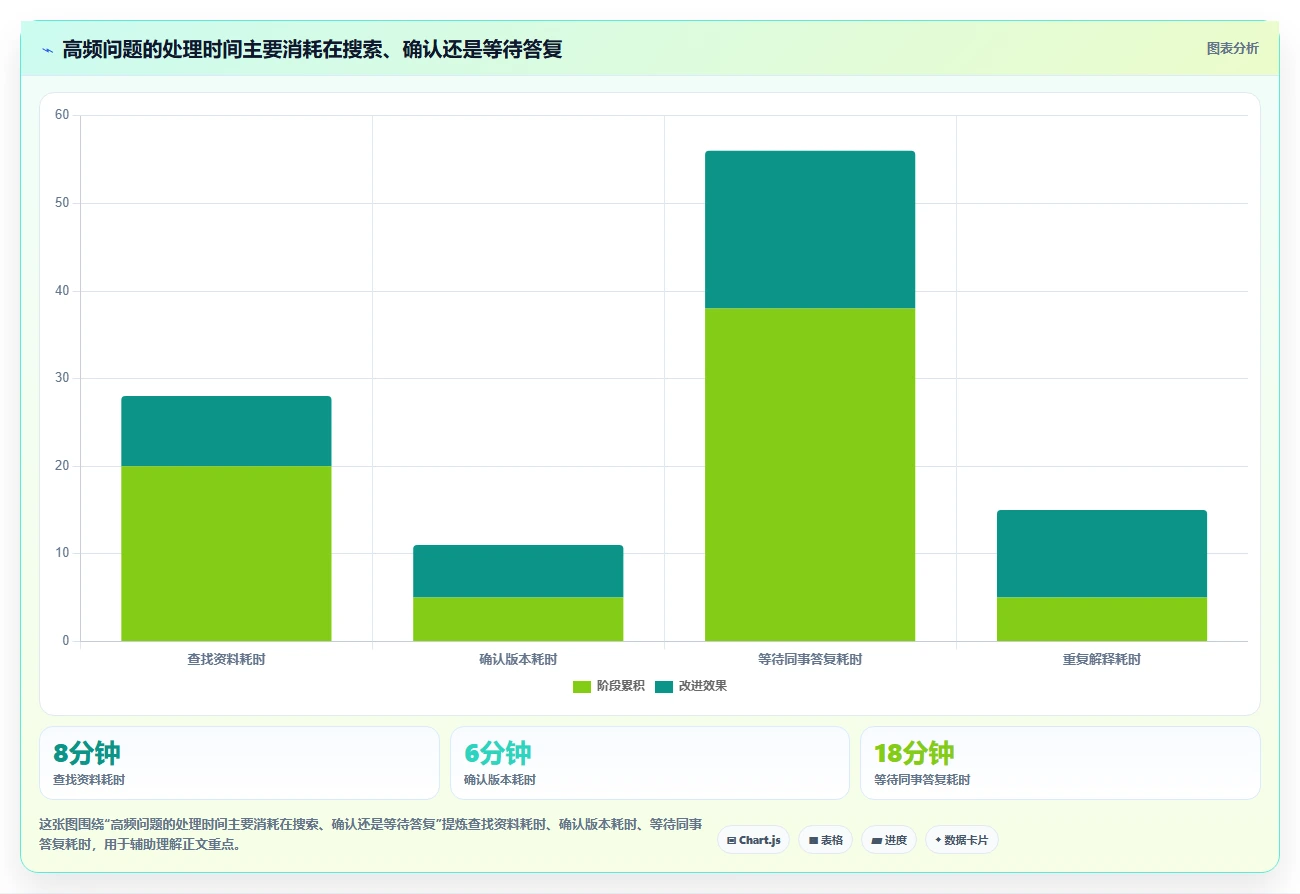The width and height of the screenshot is (1300, 894).
Task: Click the teal segment of 确认版本耗时 bar
Action: pos(518,571)
